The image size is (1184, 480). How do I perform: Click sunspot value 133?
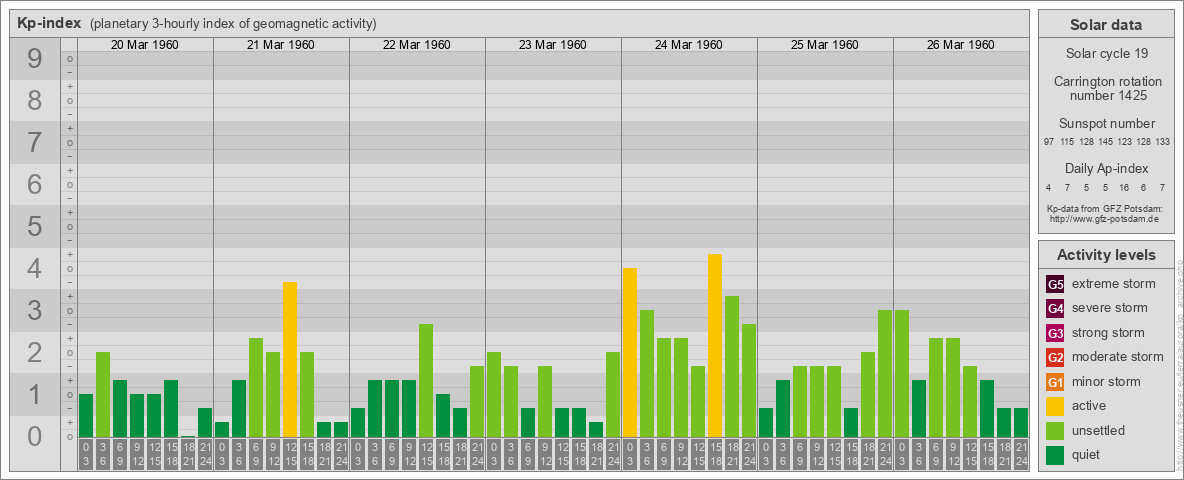[1163, 142]
